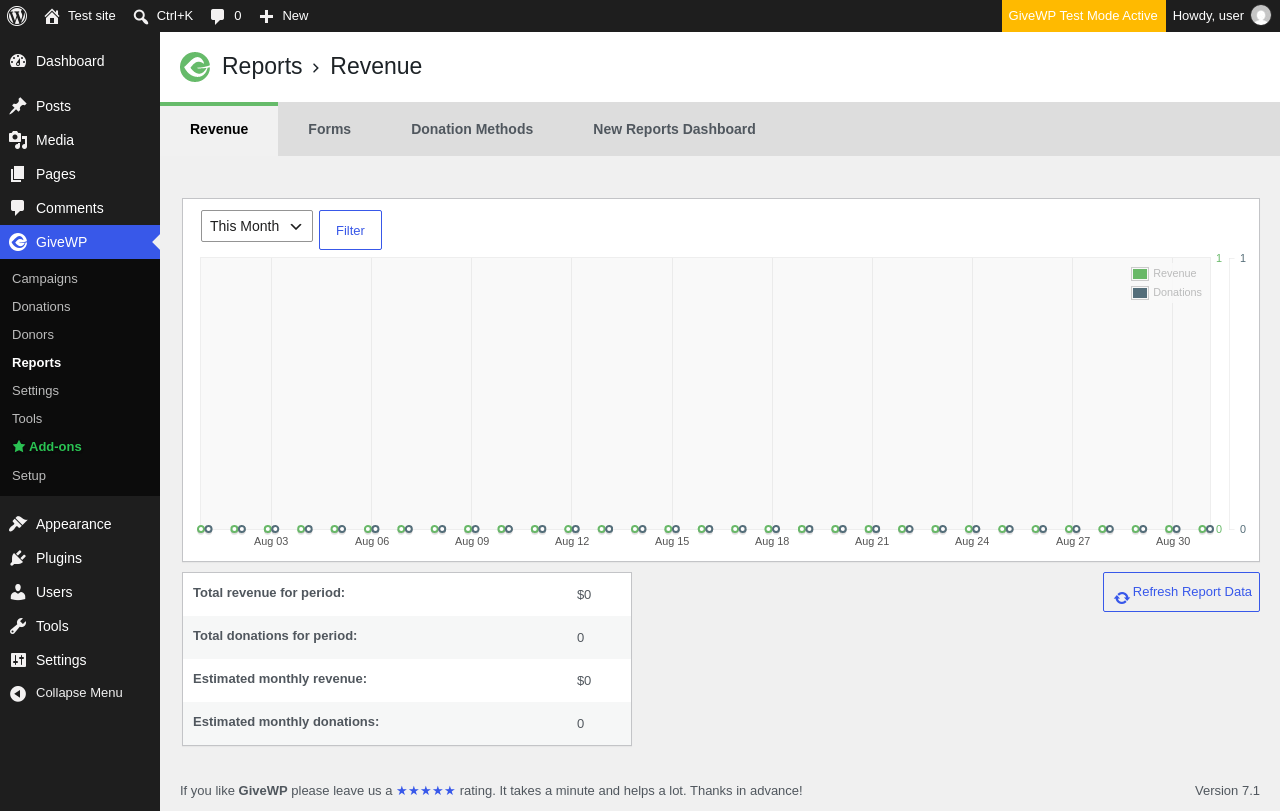Image resolution: width=1280 pixels, height=811 pixels.
Task: Click the Aug 03 axis label
Action: coord(271,541)
